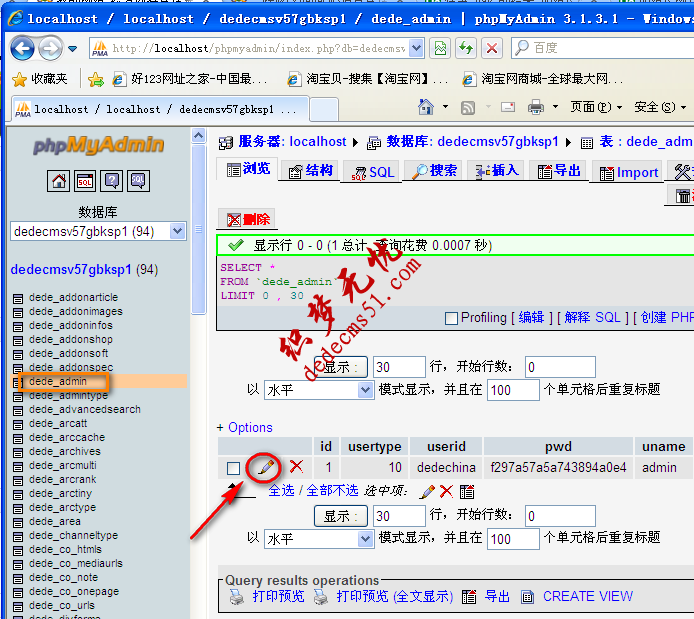
Task: Switch to the 结构 (Structure) tab
Action: pos(310,171)
